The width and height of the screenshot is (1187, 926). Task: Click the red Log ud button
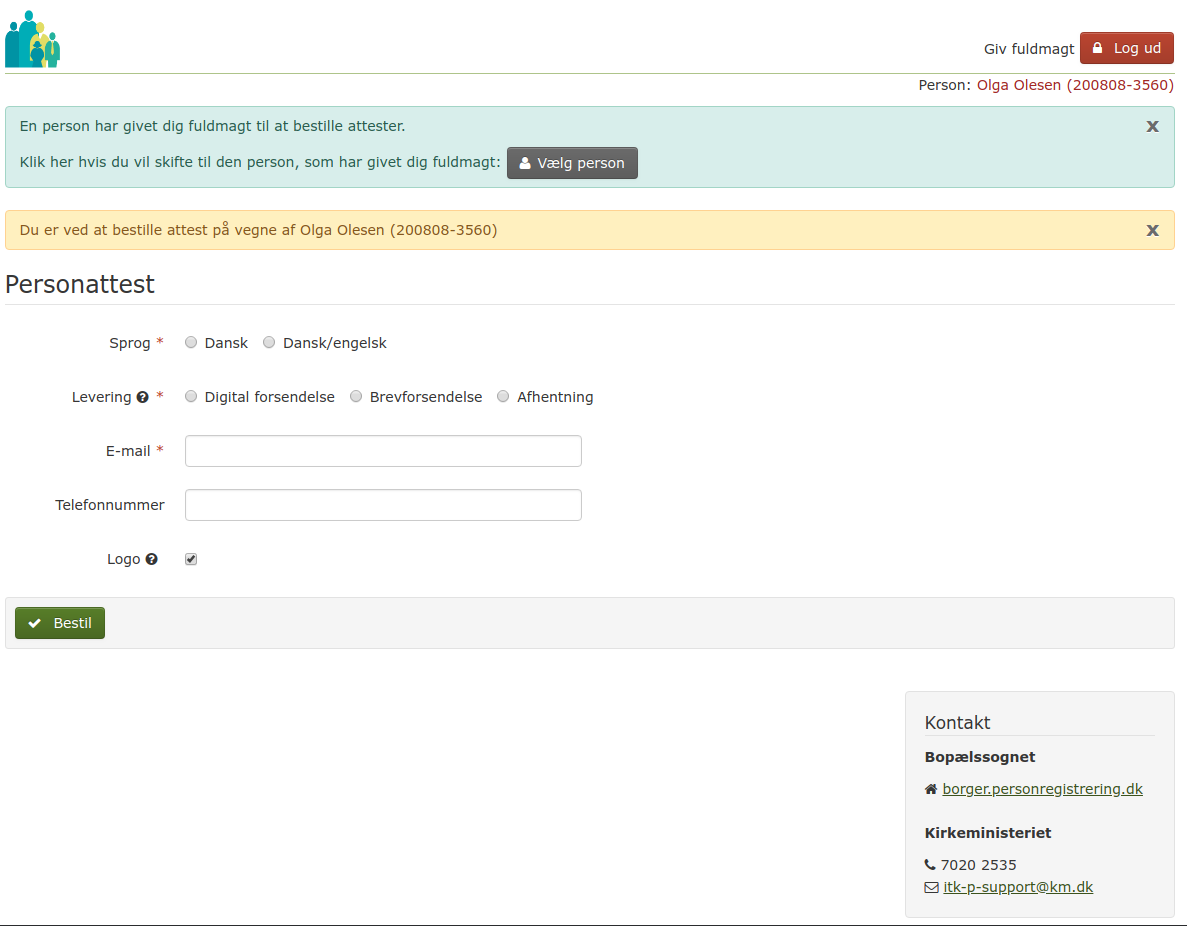click(1126, 48)
